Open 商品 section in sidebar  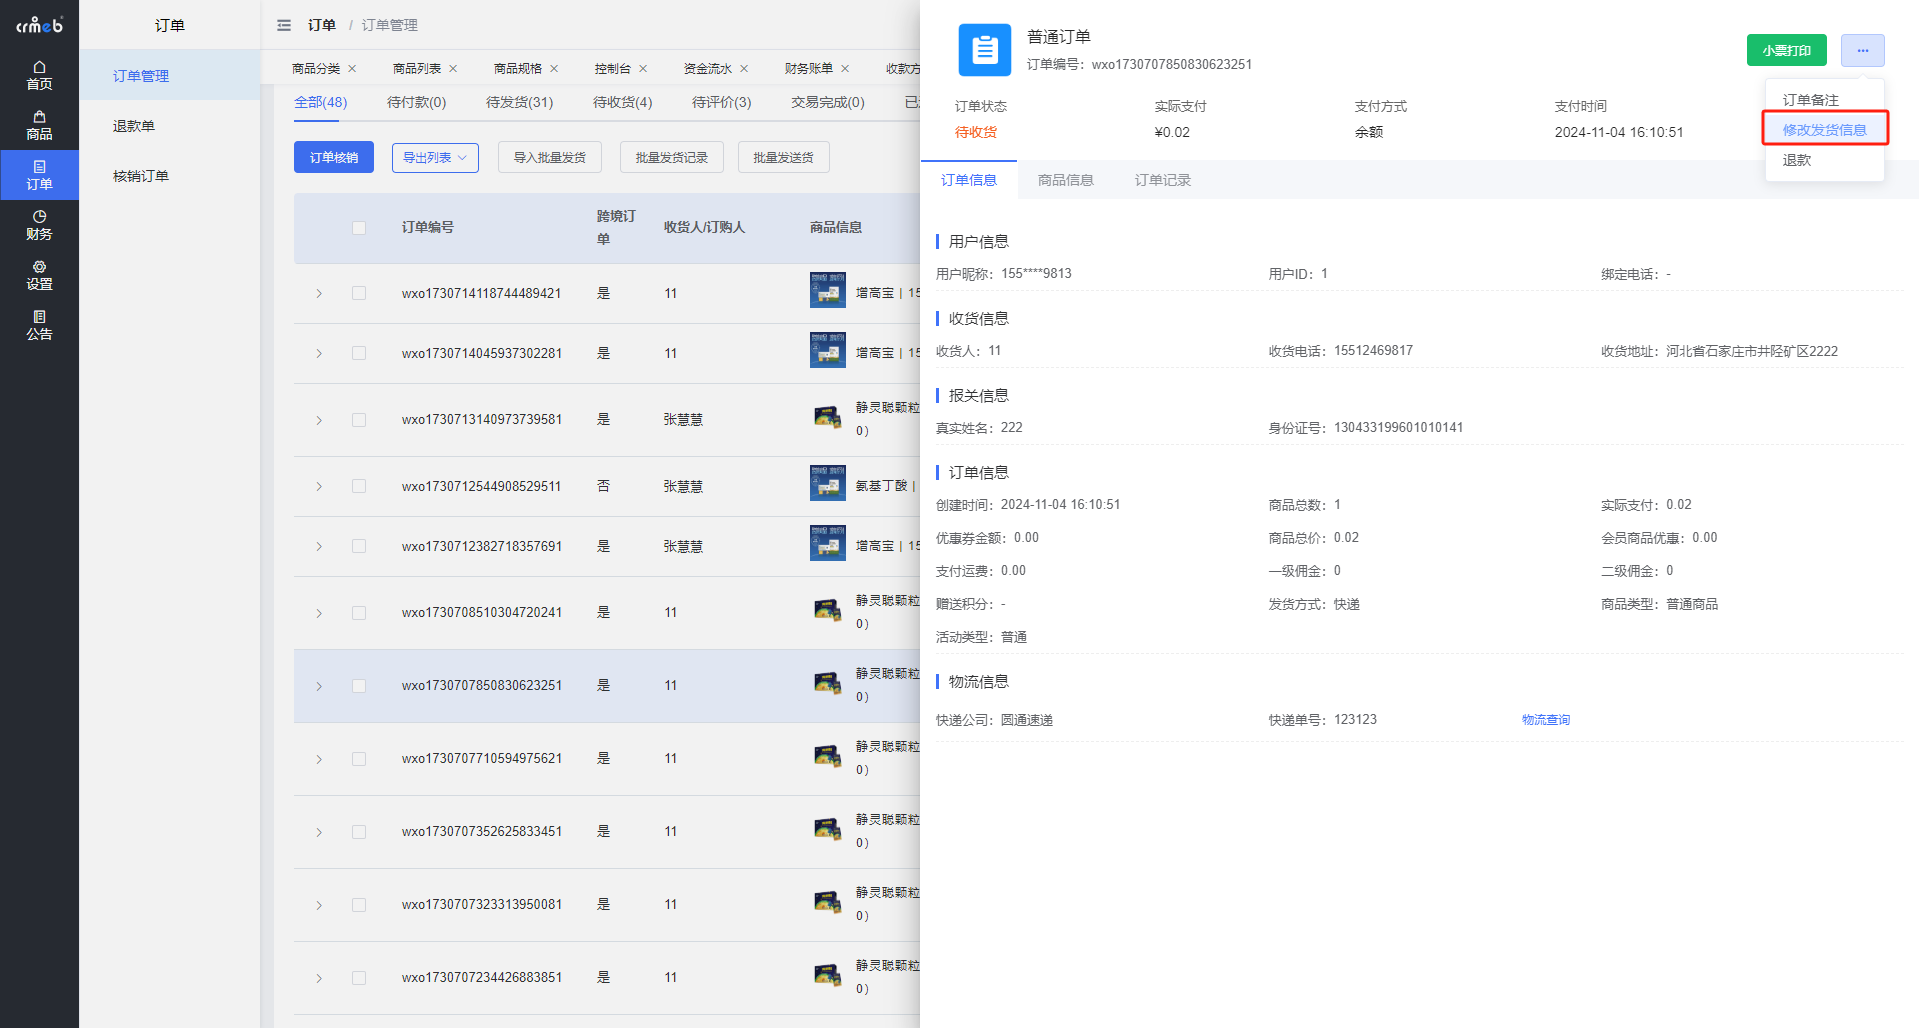[x=39, y=125]
